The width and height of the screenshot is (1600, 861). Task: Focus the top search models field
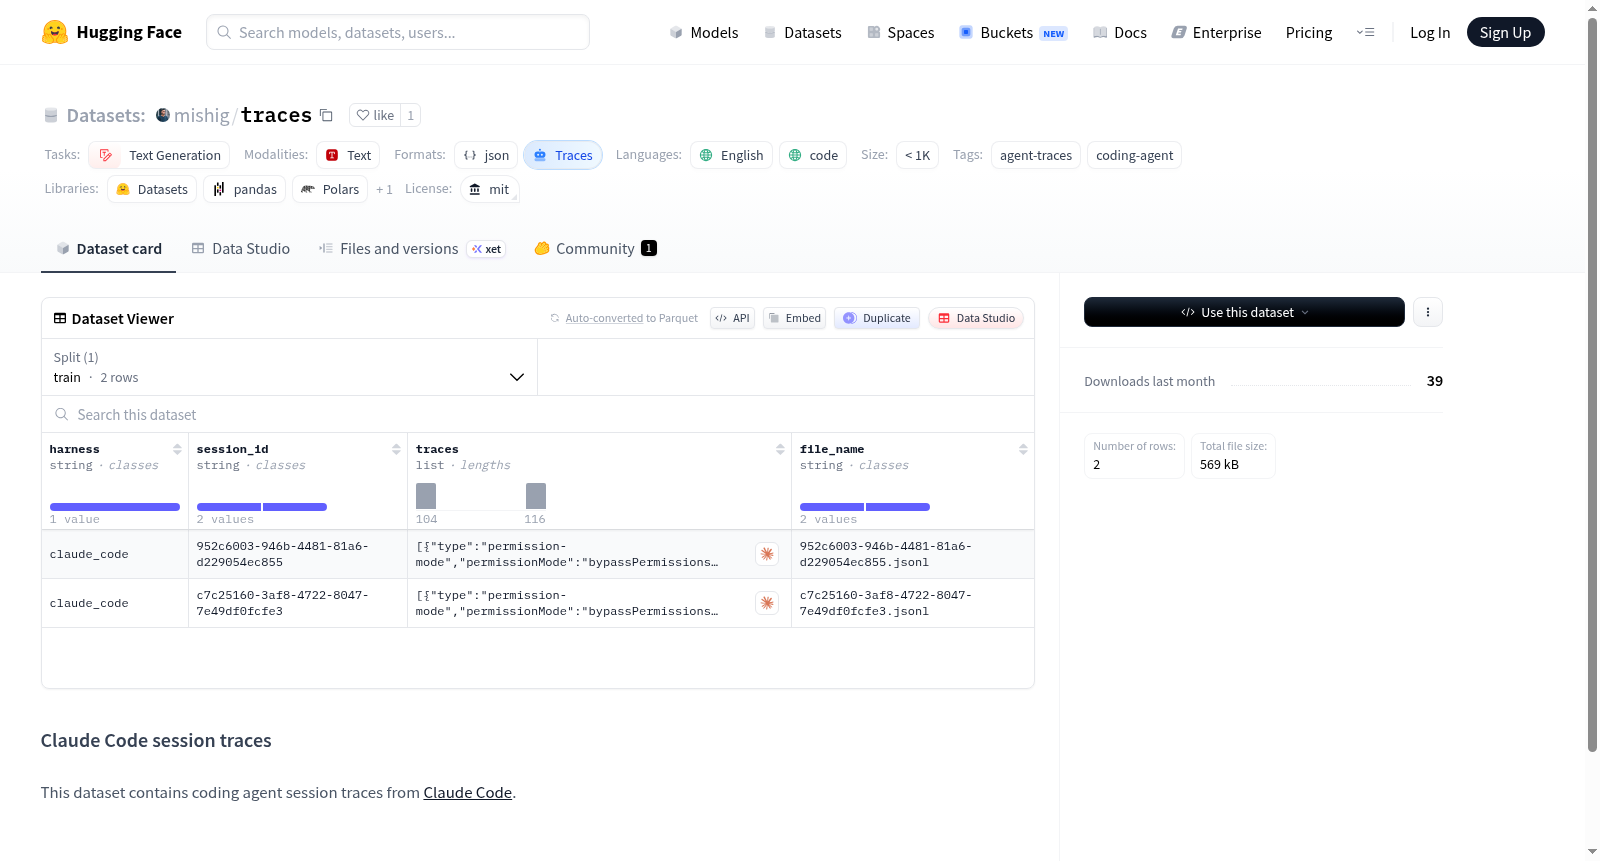click(398, 32)
